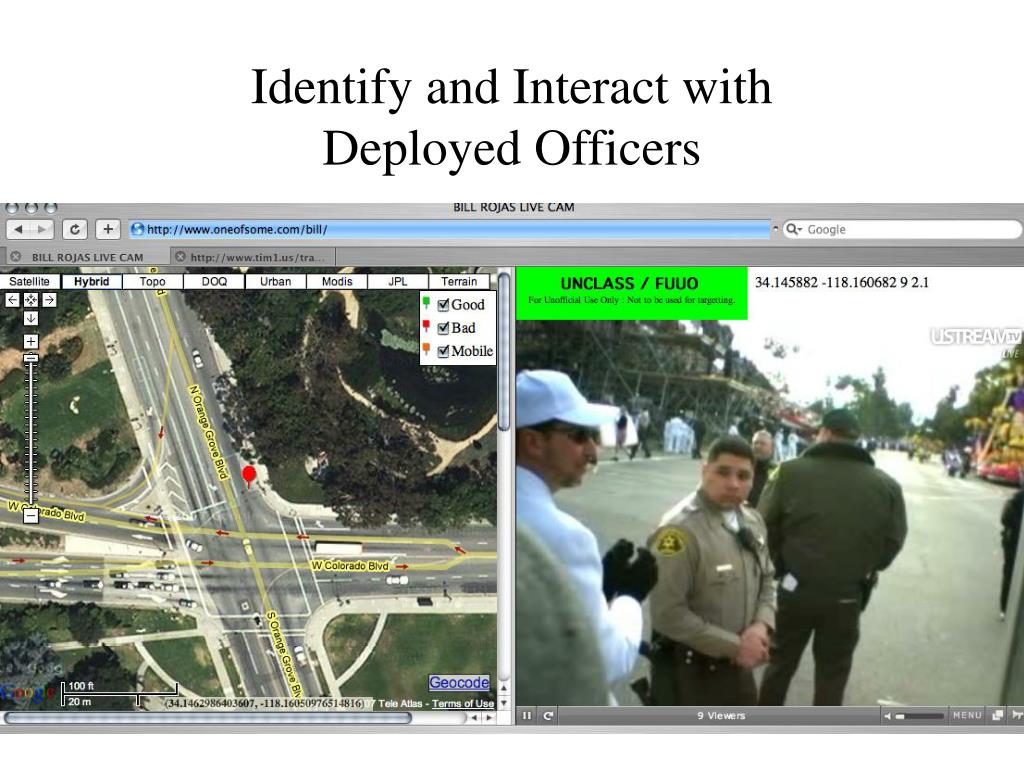The height and width of the screenshot is (768, 1024).
Task: Click the URL address field
Action: pos(450,229)
